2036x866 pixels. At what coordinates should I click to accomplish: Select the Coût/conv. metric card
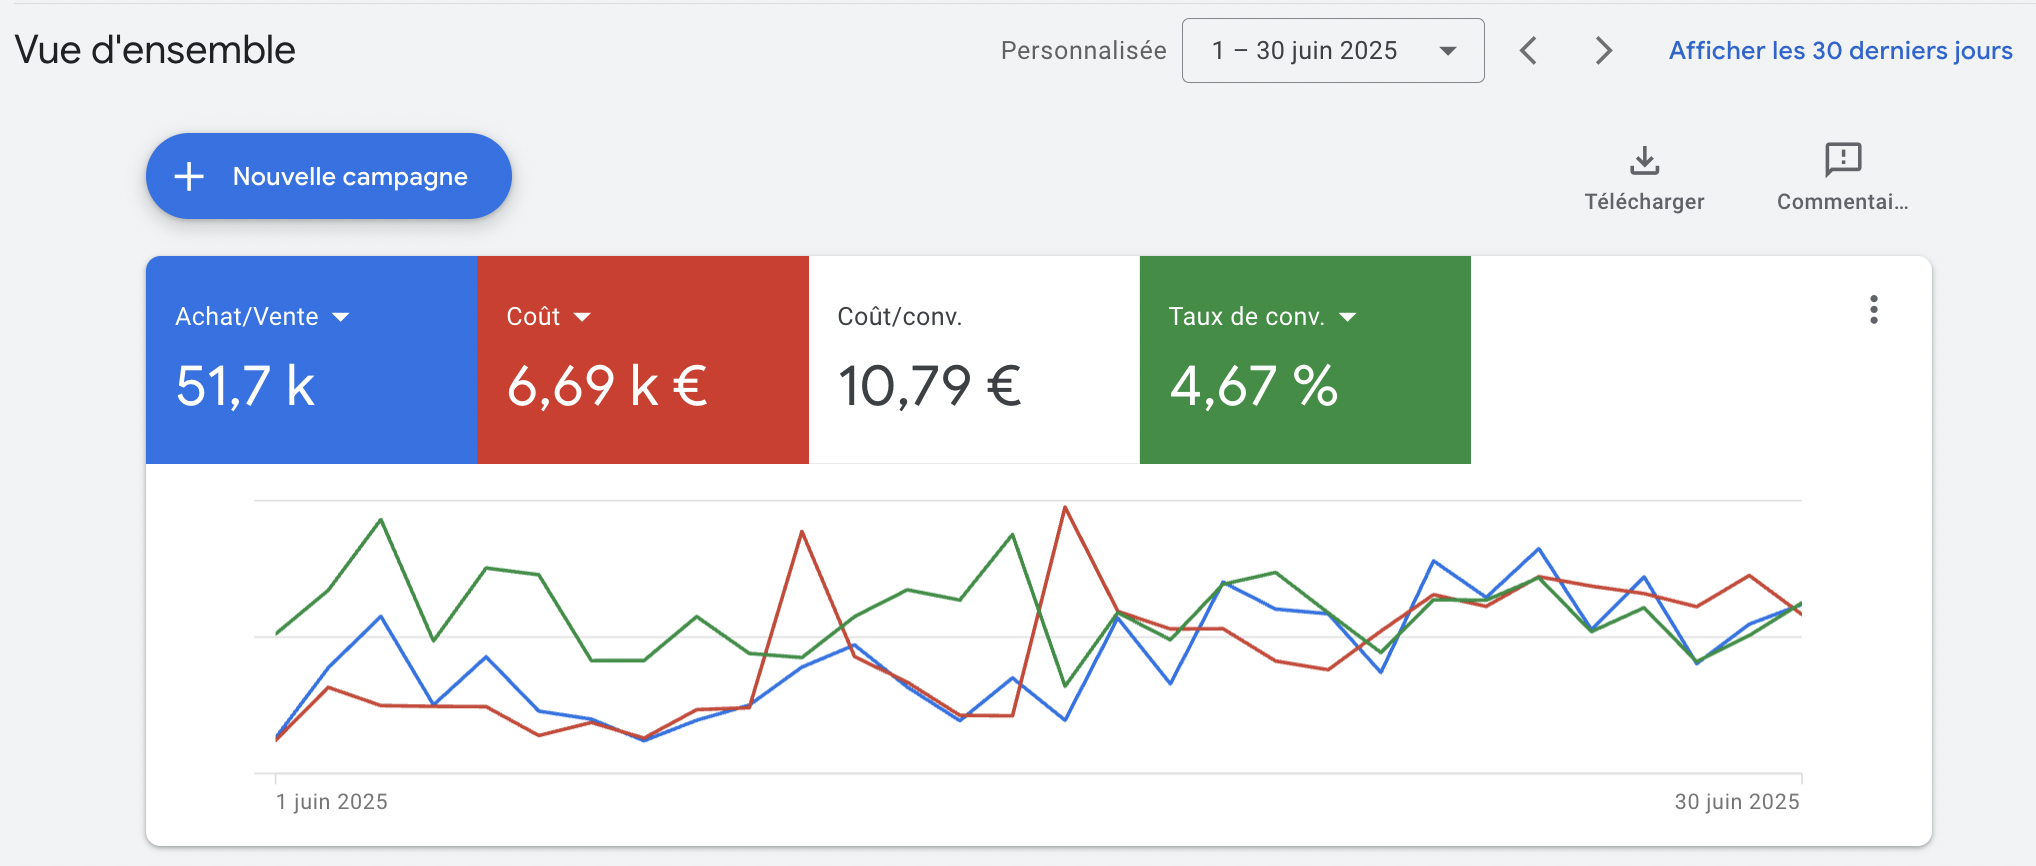tap(973, 360)
